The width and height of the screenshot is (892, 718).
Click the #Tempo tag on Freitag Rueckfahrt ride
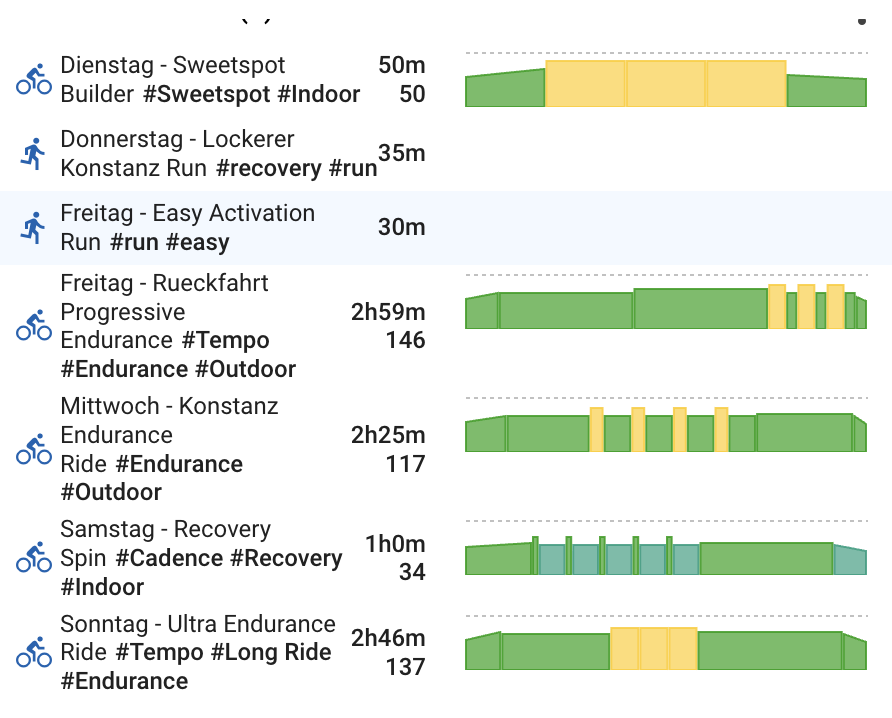point(225,341)
